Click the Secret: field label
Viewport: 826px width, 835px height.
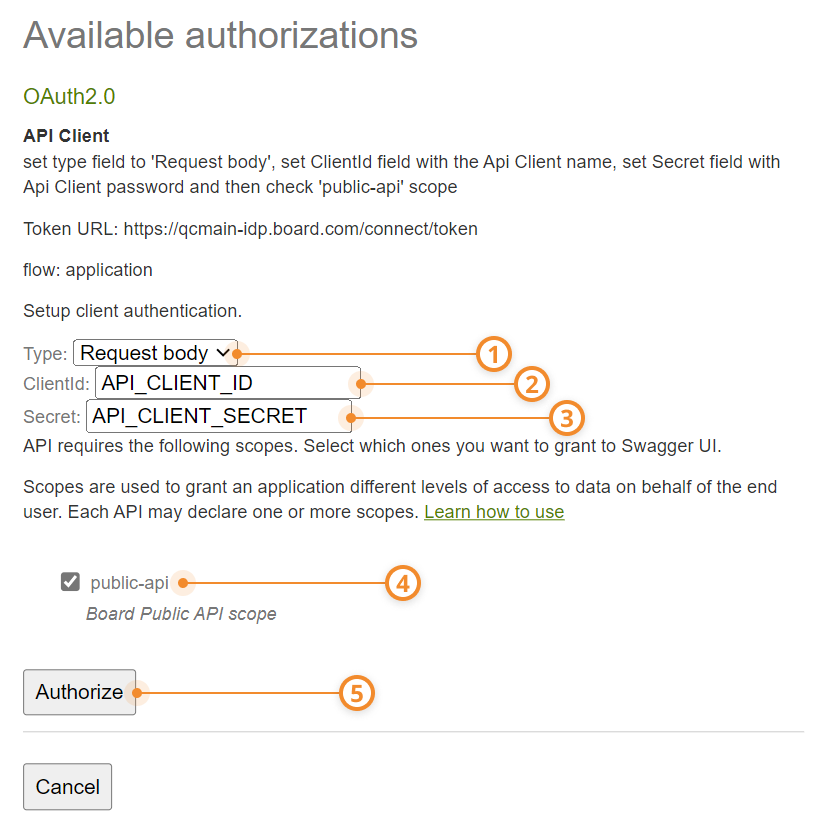(x=52, y=416)
